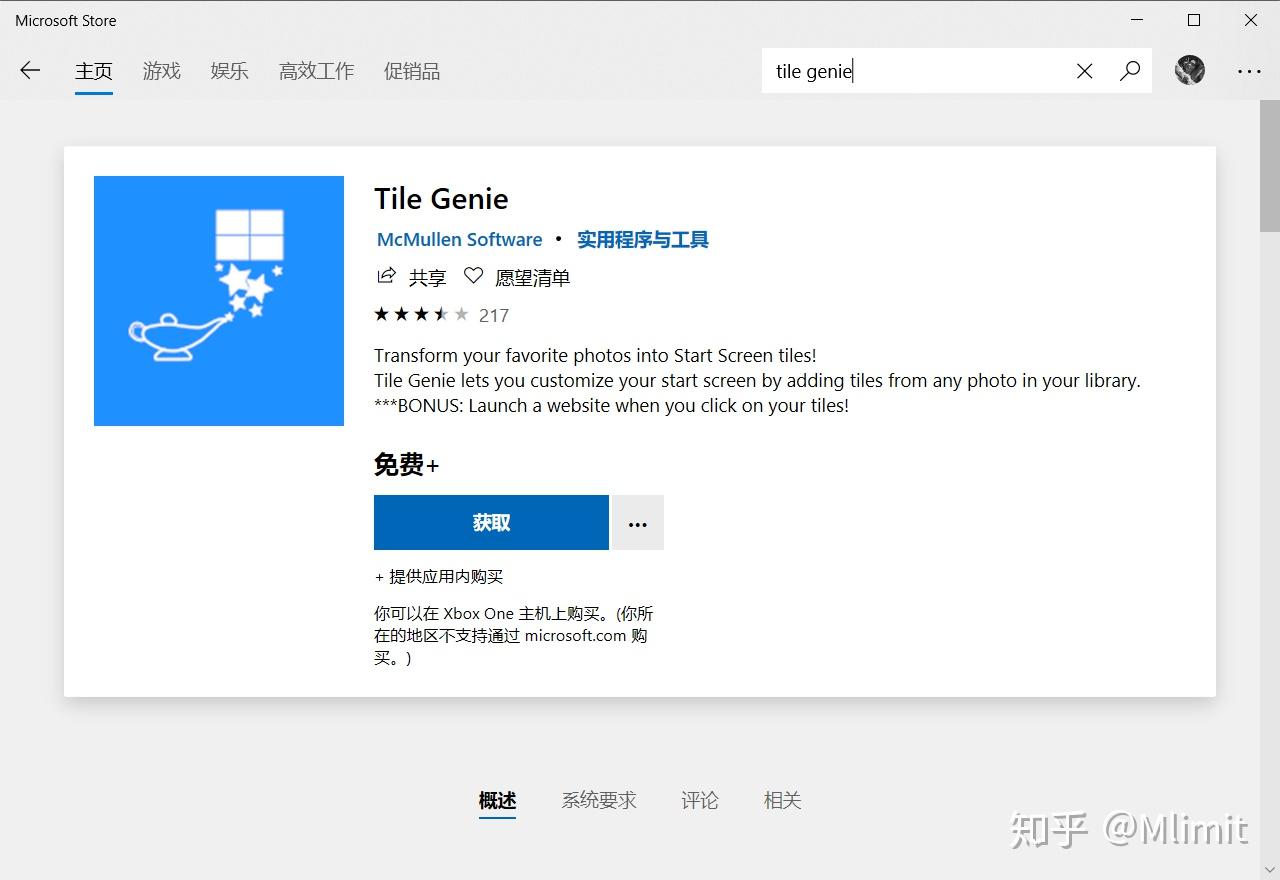View the 相关 section
The width and height of the screenshot is (1280, 880).
pyautogui.click(x=783, y=800)
